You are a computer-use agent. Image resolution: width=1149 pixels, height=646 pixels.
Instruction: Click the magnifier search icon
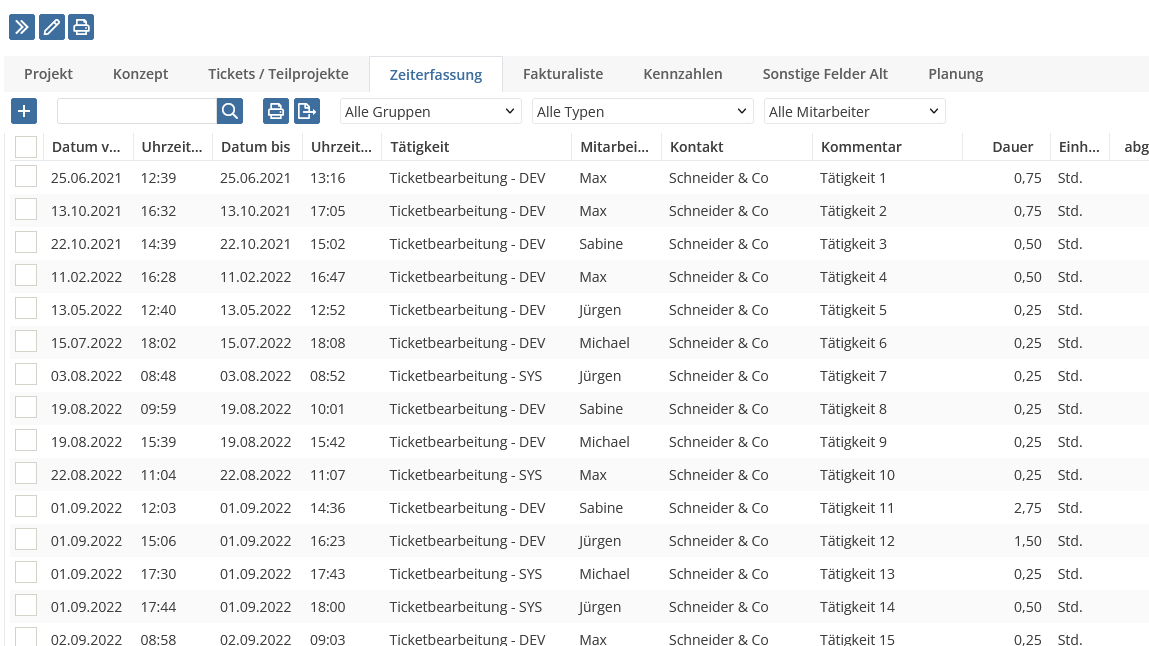click(230, 111)
